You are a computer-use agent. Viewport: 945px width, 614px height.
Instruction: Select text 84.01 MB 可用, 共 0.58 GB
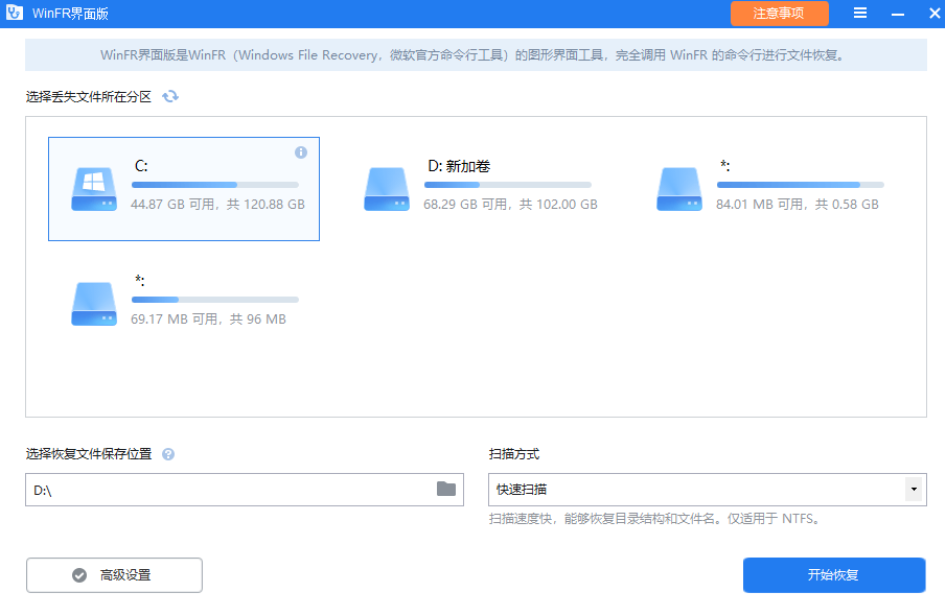(797, 204)
